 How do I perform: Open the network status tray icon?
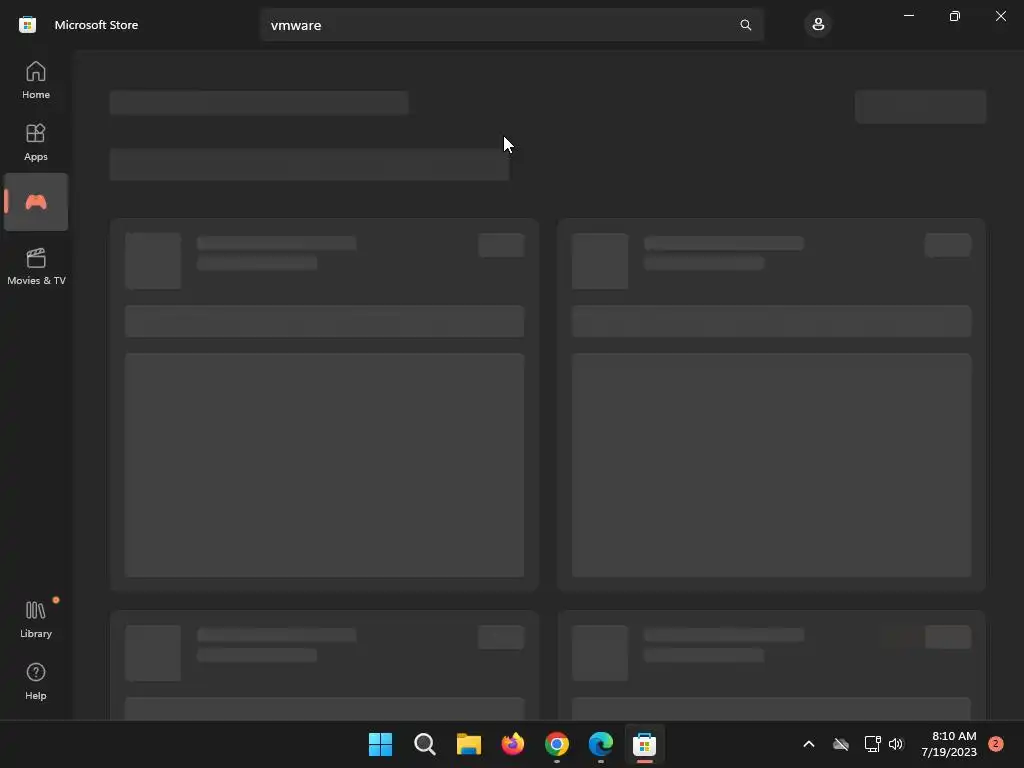(x=872, y=744)
